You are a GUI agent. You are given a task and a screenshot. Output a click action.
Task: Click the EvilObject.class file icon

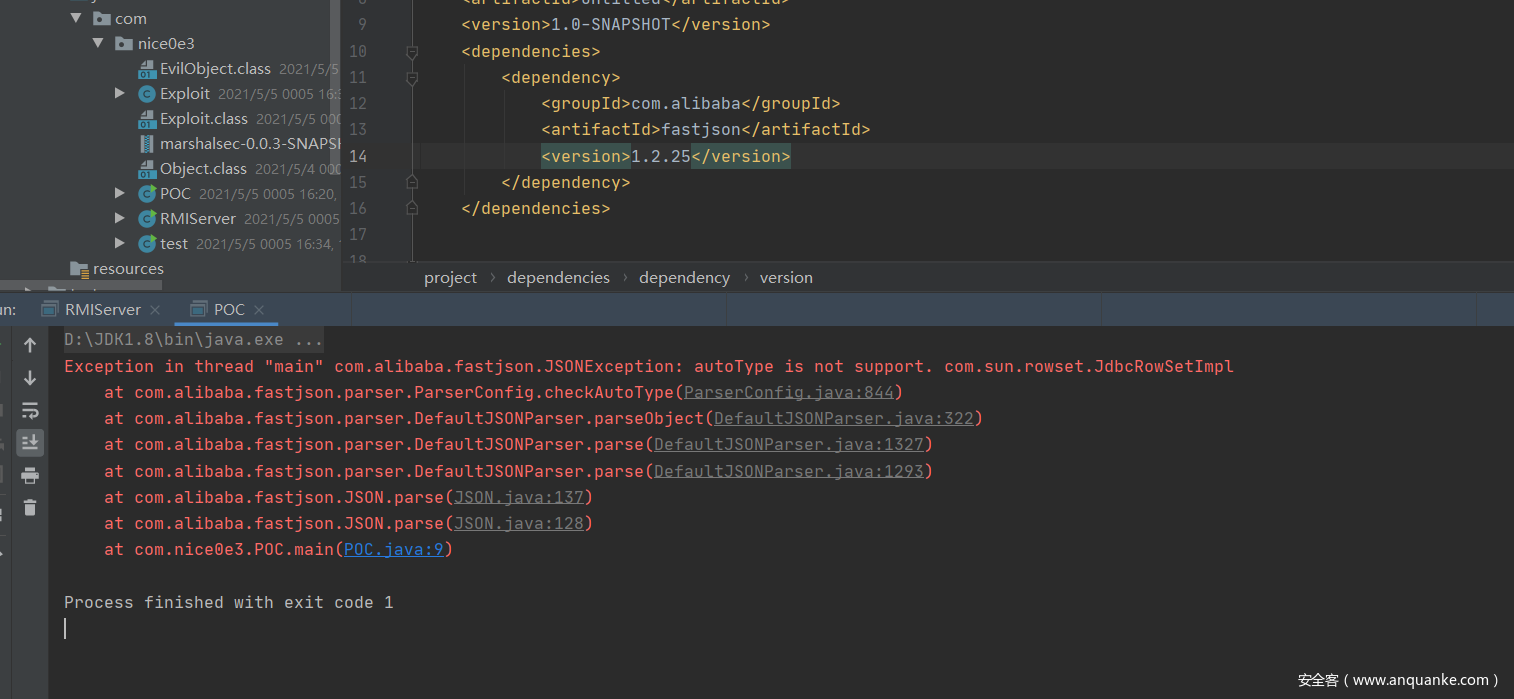point(147,69)
